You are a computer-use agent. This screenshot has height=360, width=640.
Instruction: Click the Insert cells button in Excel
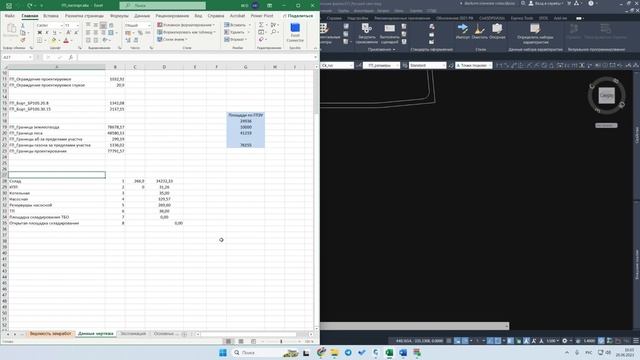coord(238,25)
